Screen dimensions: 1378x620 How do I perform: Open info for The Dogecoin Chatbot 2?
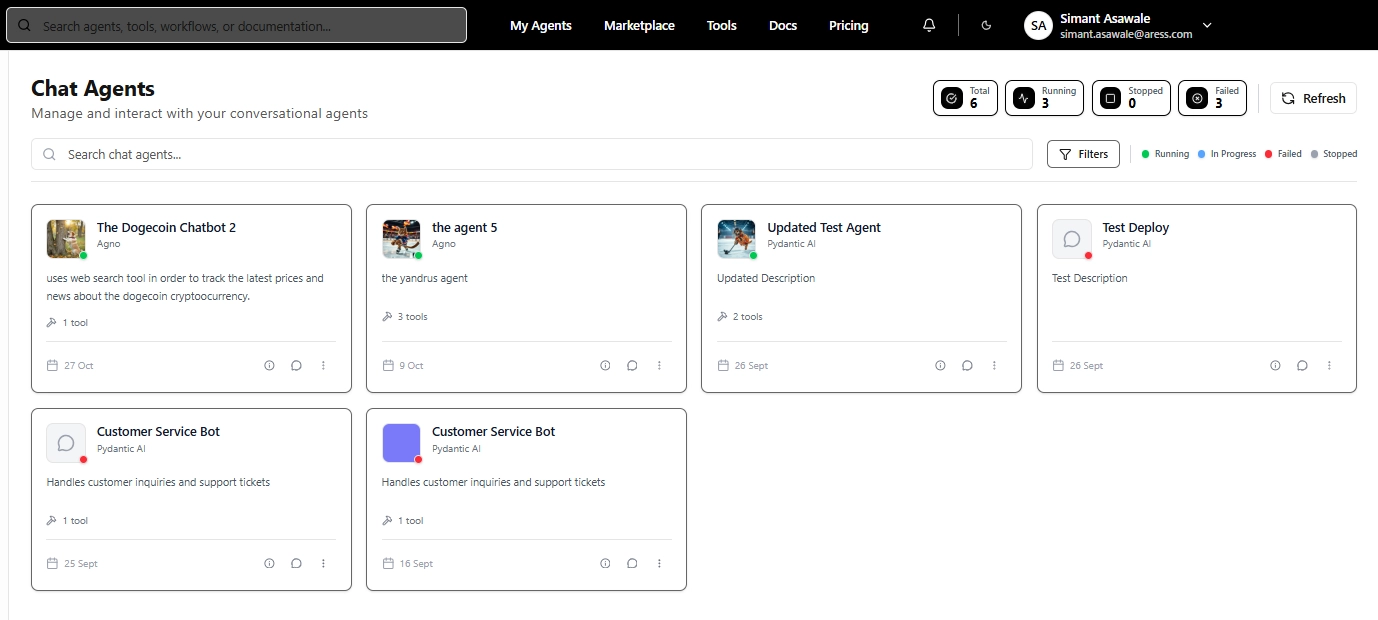(269, 366)
